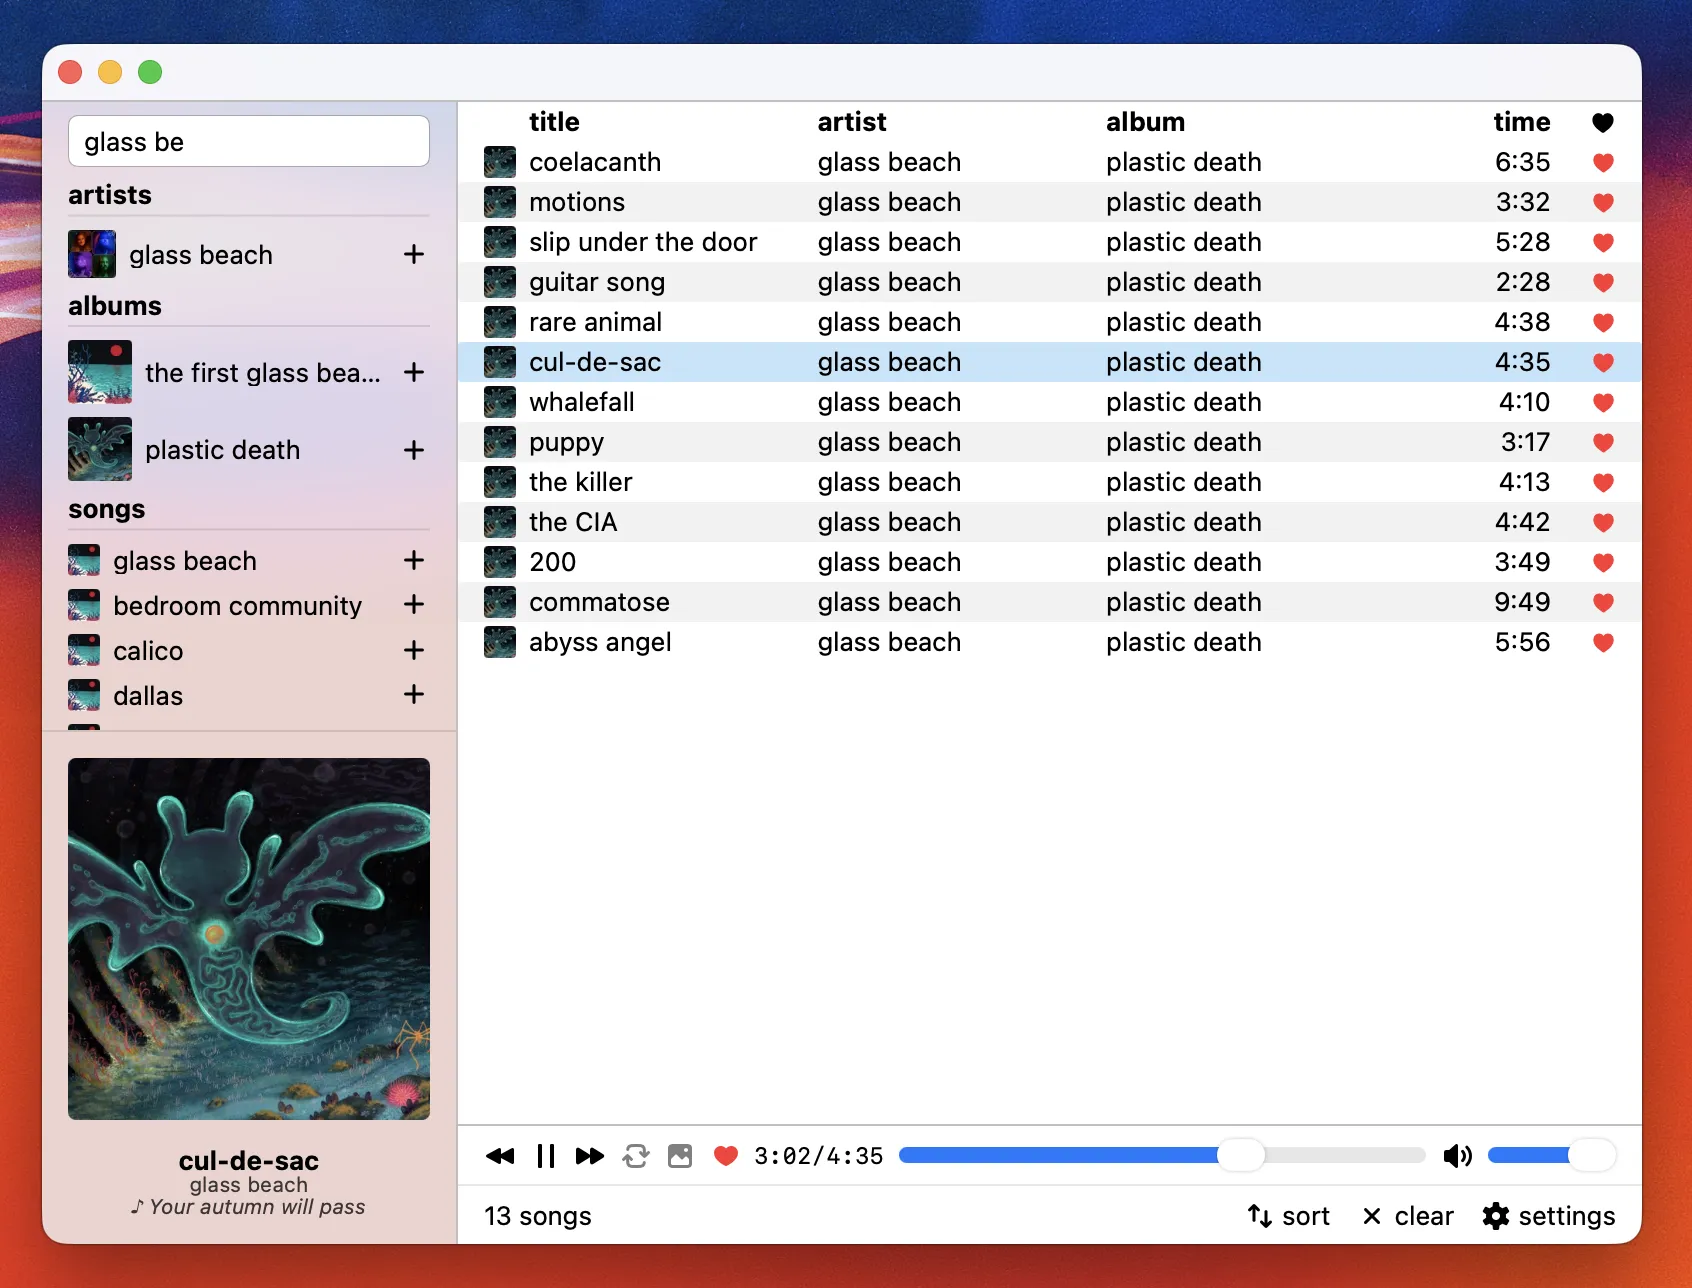Add song 'glass beach' to queue
The height and width of the screenshot is (1288, 1692).
(x=414, y=560)
